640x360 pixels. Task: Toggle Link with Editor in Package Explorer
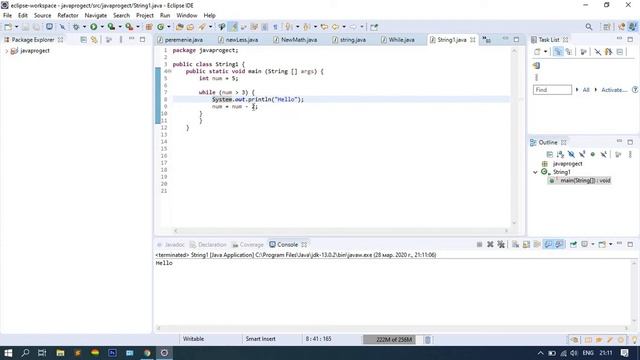[x=94, y=40]
